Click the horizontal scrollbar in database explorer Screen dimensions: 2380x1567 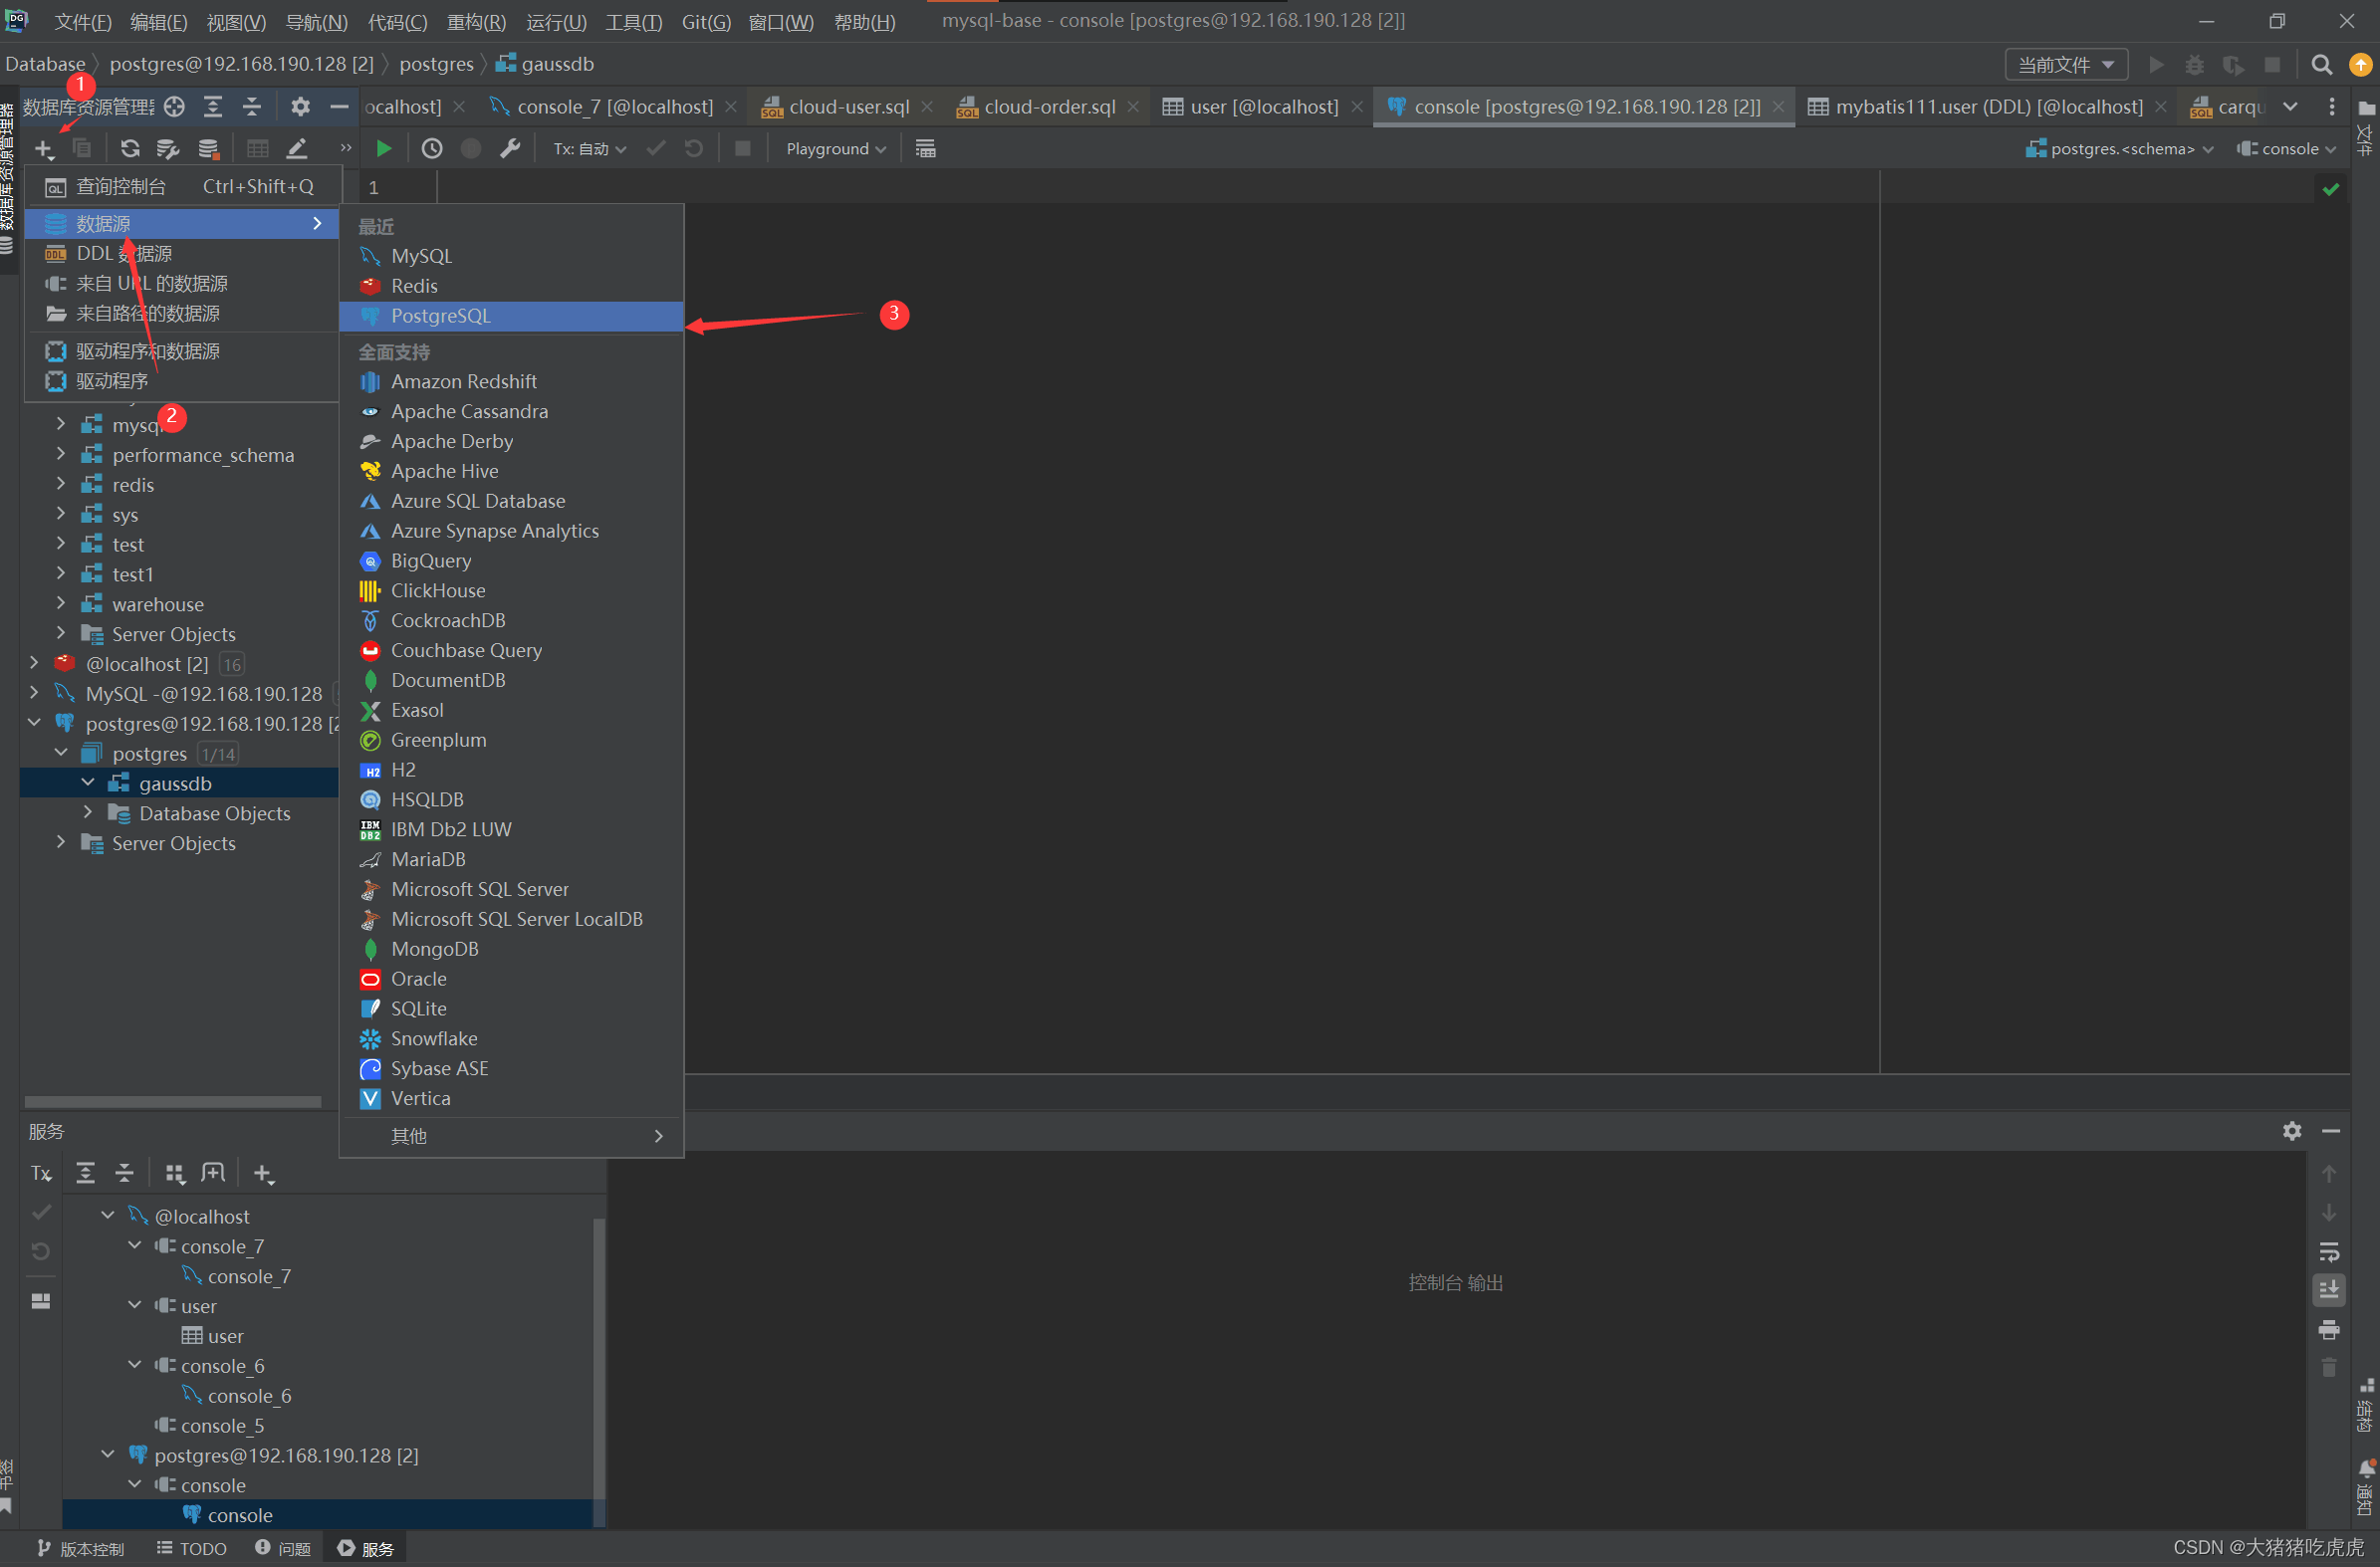172,1102
